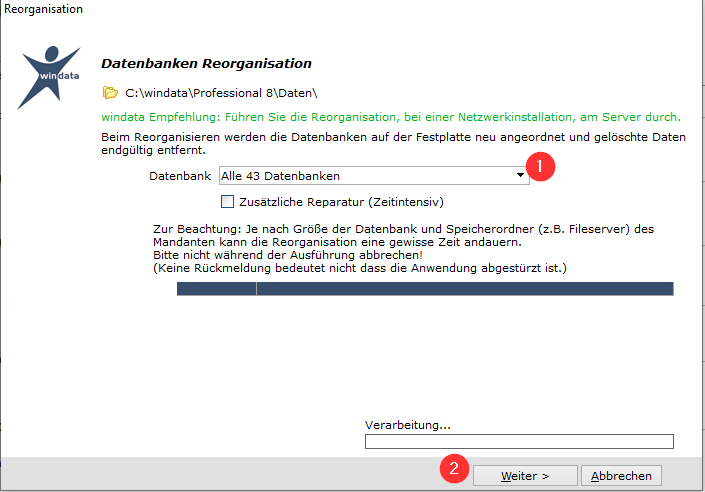Click the Weiter > button
Viewport: 705px width, 492px height.
click(525, 476)
